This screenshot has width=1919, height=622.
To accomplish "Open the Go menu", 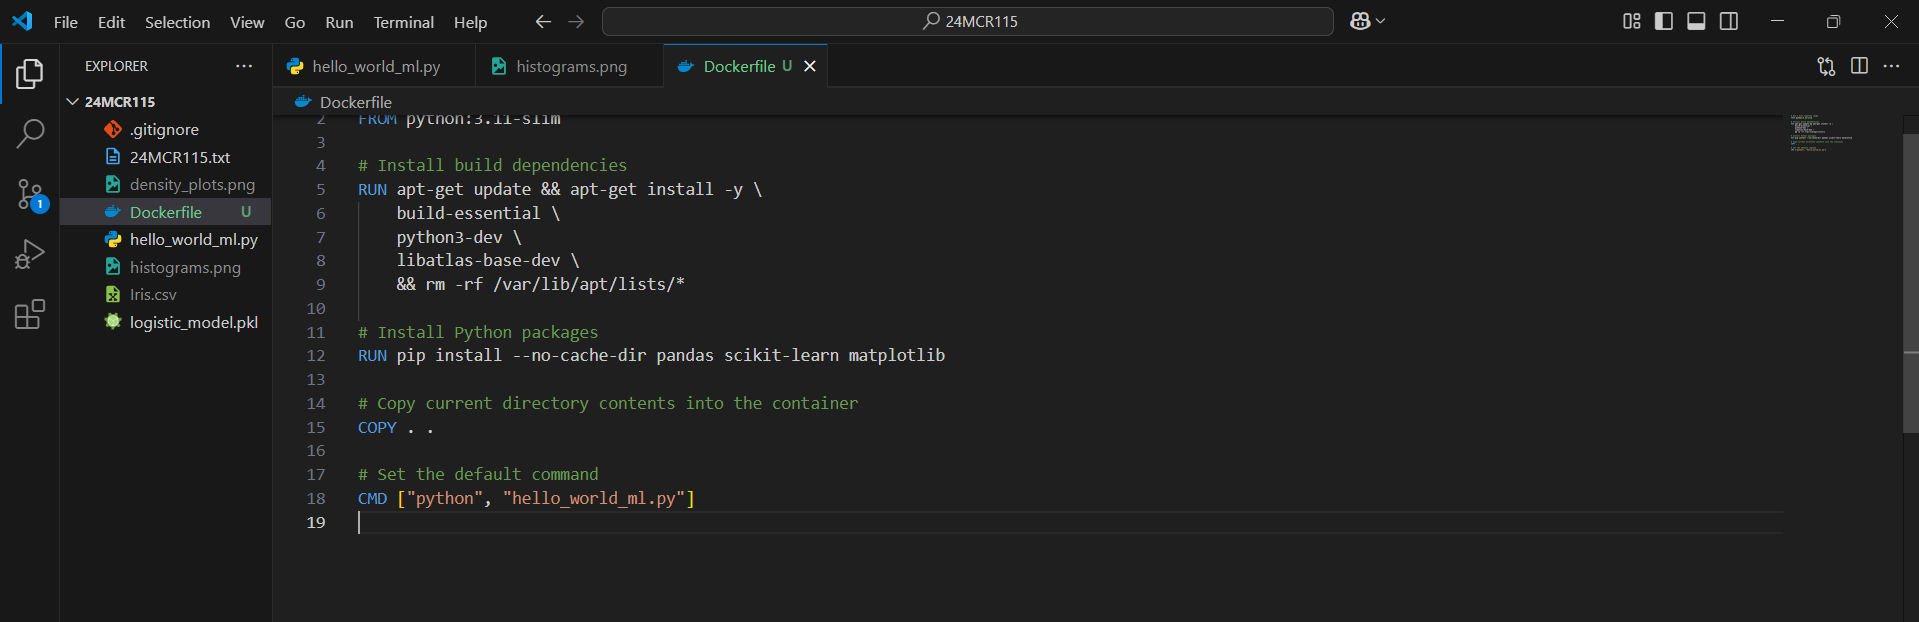I will tap(295, 22).
